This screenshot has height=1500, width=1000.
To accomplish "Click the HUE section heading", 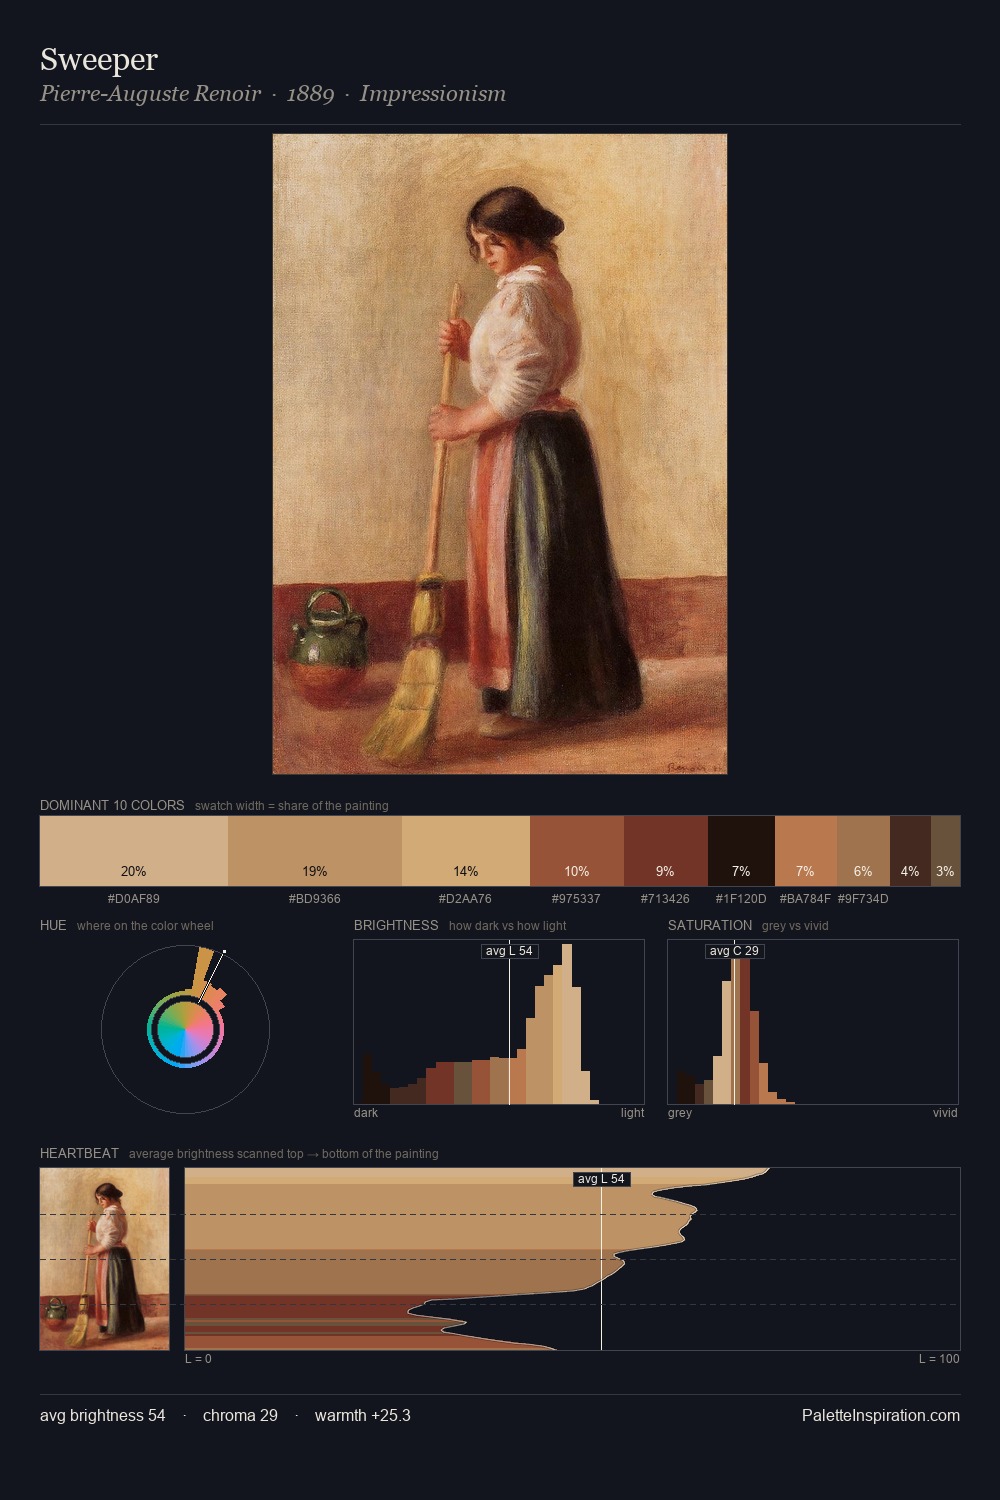I will 53,925.
